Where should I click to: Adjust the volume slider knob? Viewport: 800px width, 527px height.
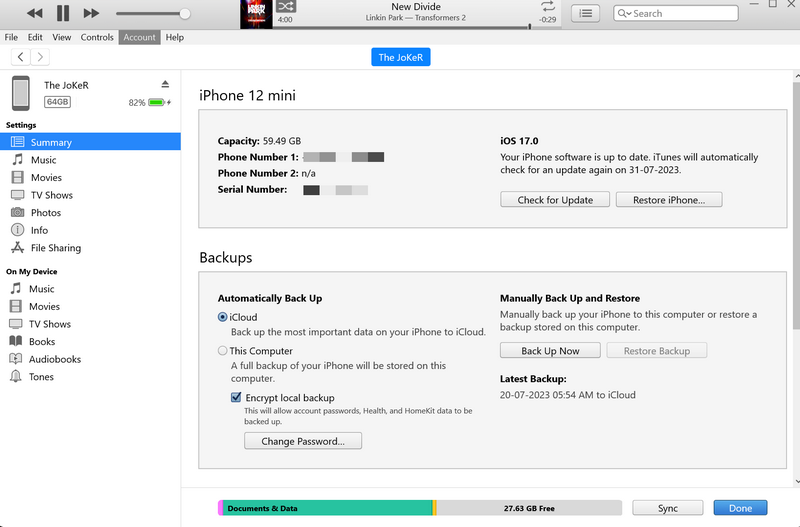pyautogui.click(x=185, y=14)
